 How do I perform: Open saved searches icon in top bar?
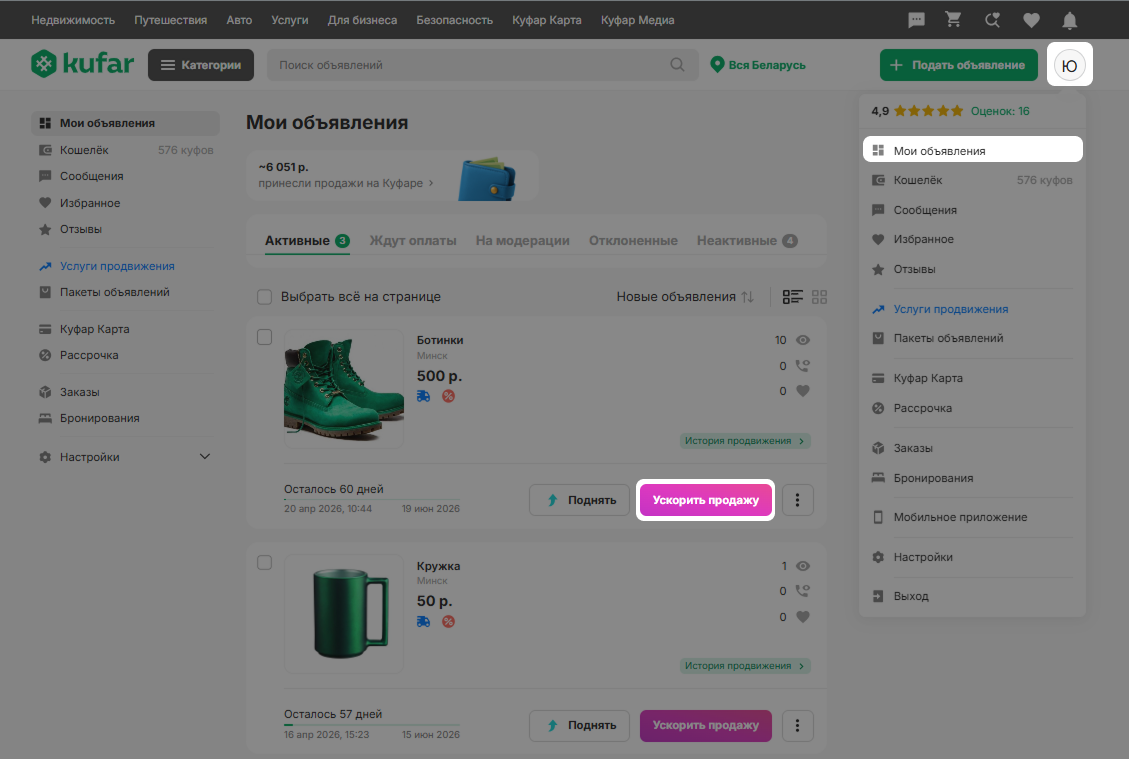click(x=992, y=20)
